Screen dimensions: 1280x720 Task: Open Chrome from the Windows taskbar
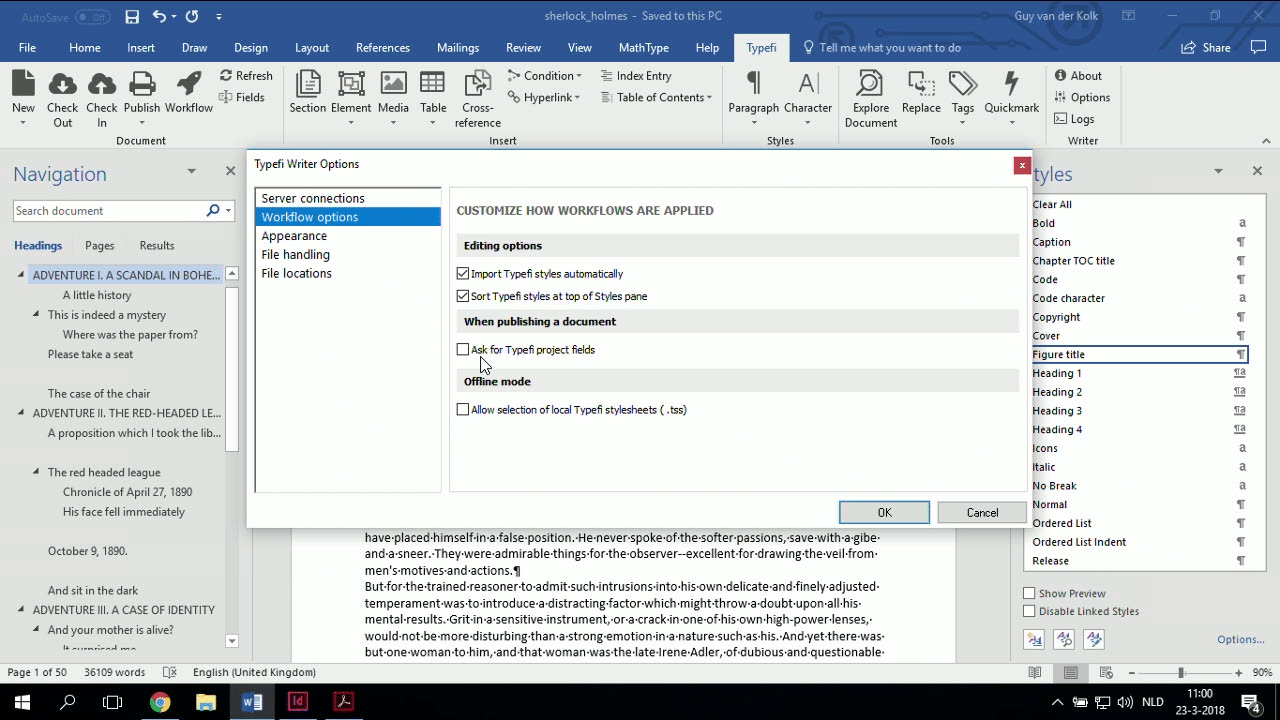point(160,702)
